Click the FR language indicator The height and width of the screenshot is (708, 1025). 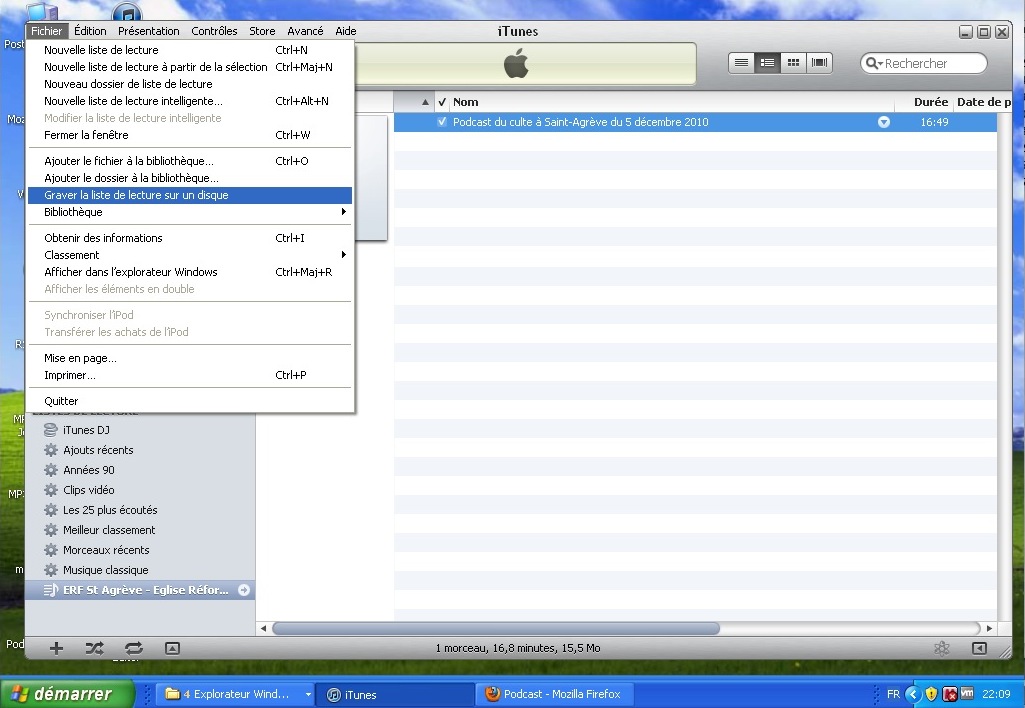click(893, 694)
